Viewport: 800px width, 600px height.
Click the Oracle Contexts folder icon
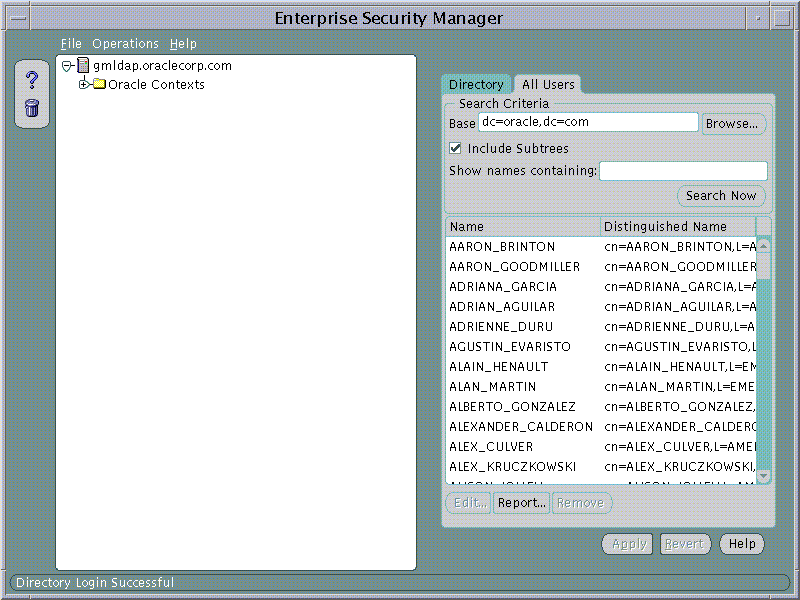[x=99, y=84]
